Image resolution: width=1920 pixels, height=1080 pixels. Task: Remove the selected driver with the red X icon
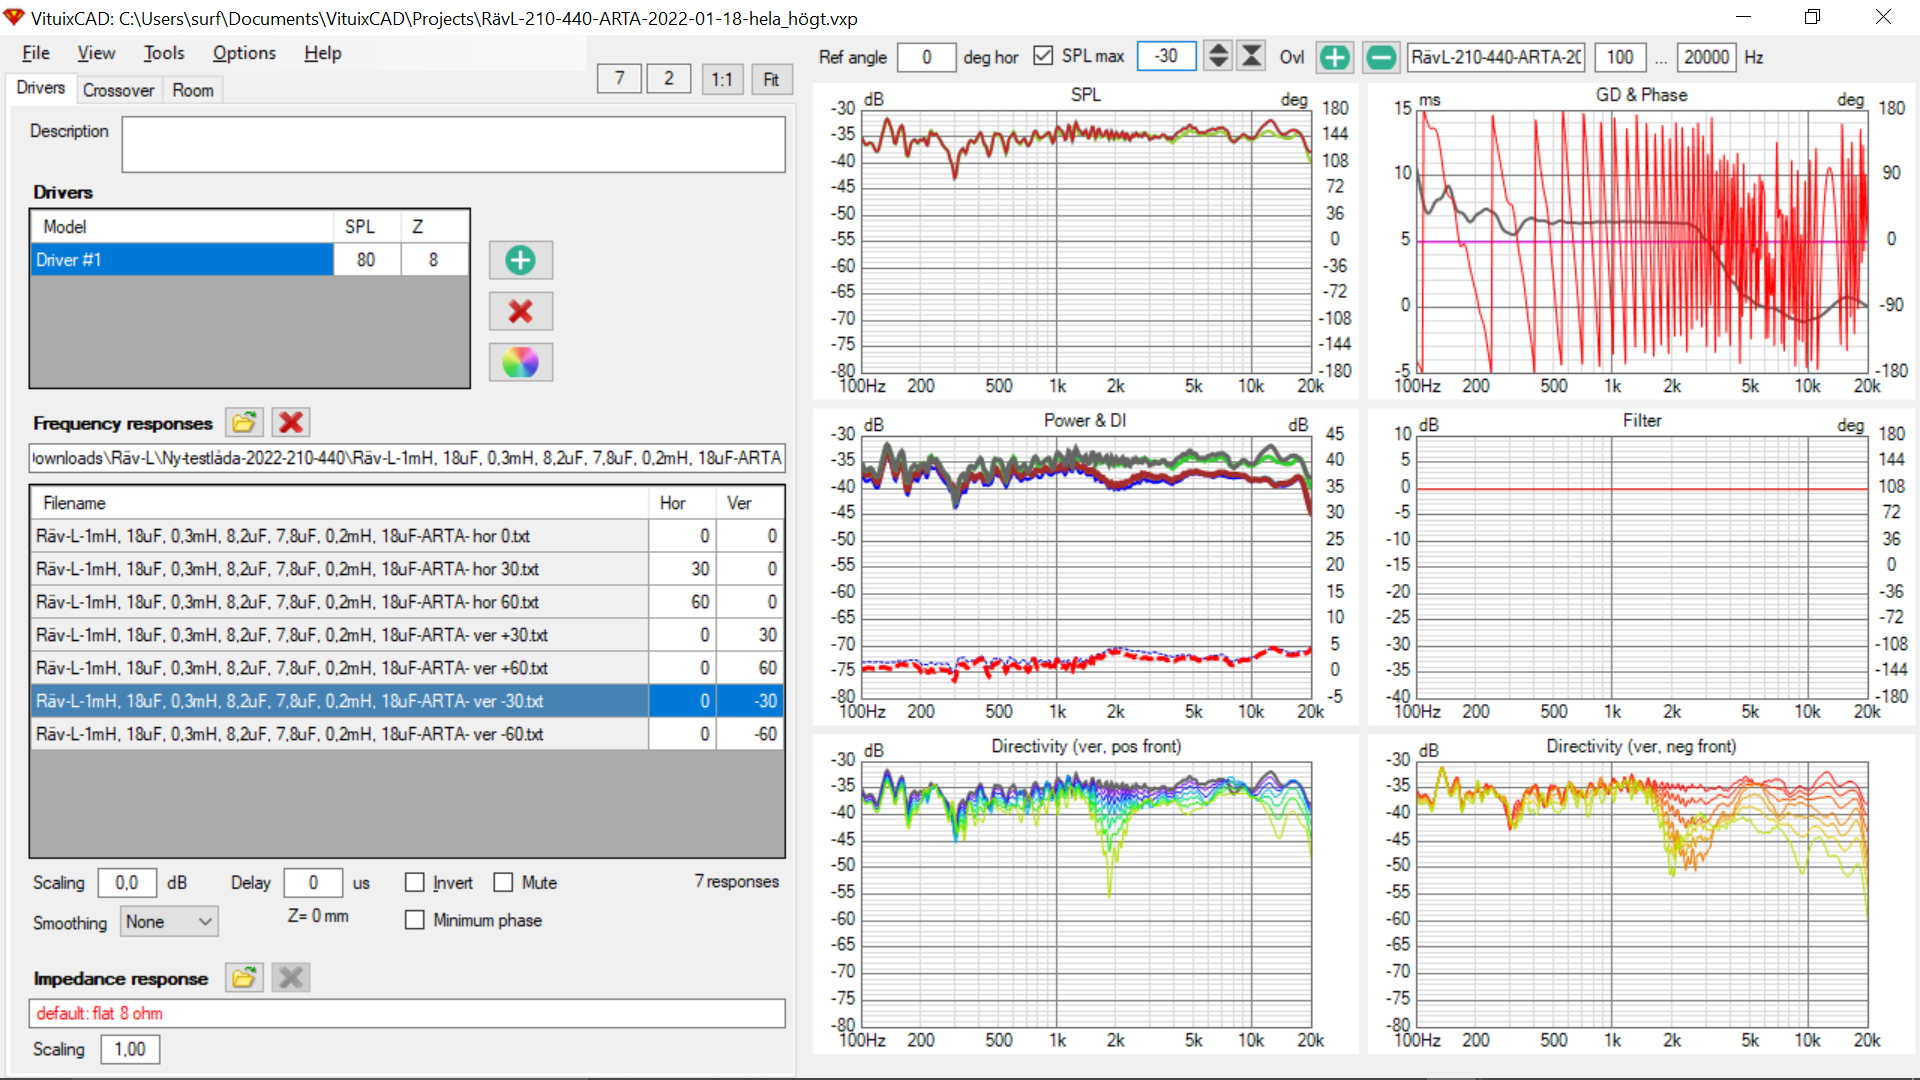[x=520, y=311]
